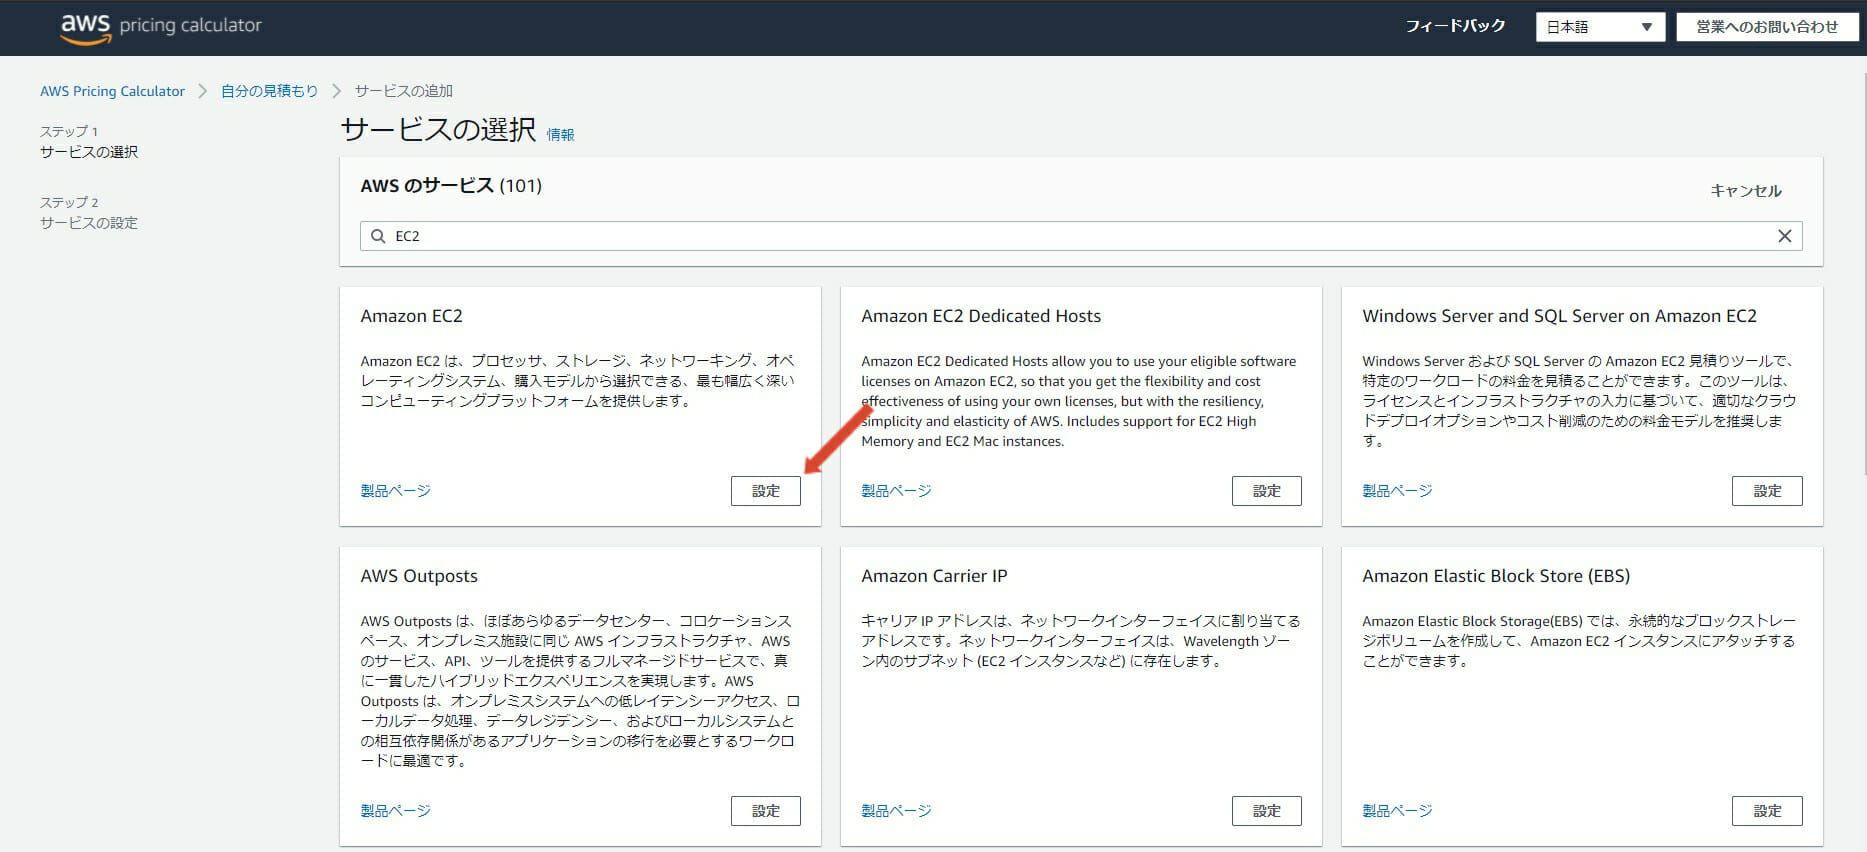Click 設定 for Windows Server and SQL Server

point(1767,491)
